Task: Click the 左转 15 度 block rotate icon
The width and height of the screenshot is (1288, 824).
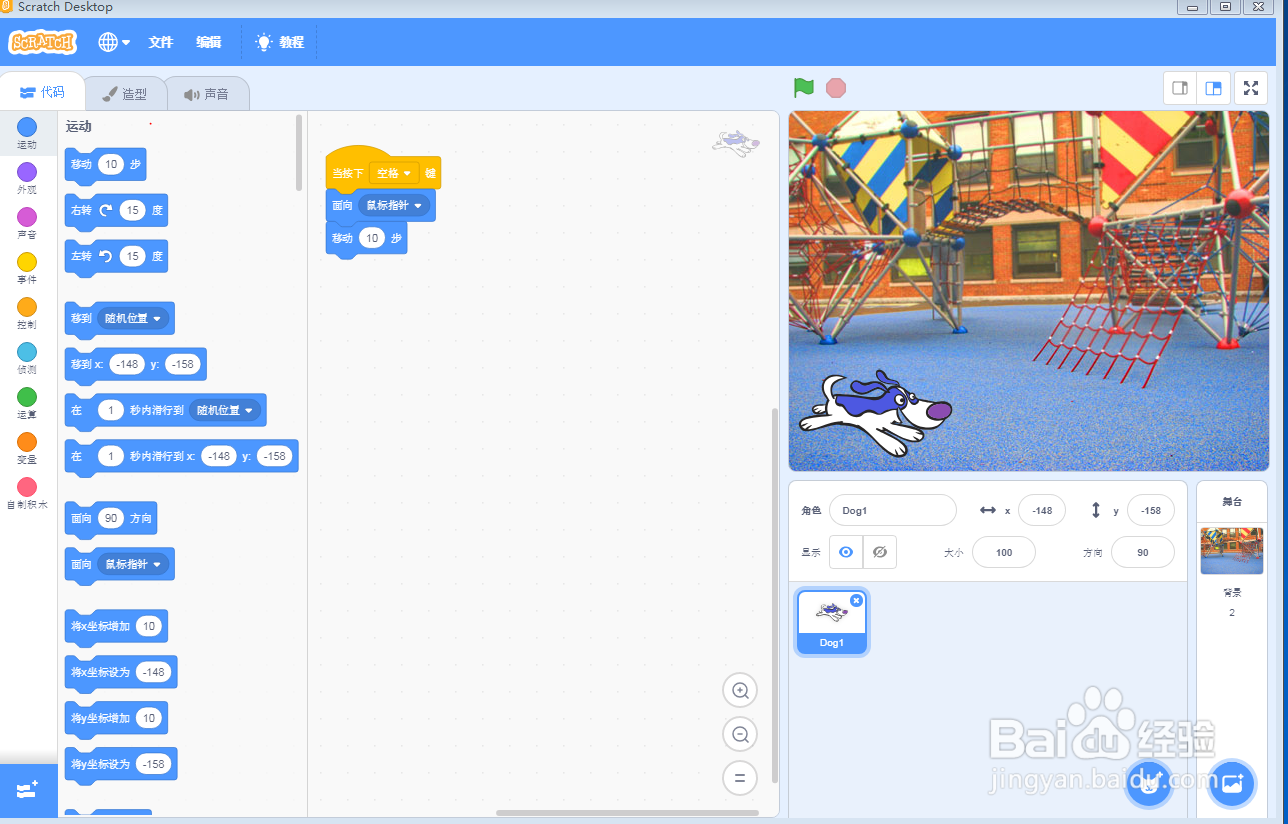Action: click(105, 256)
